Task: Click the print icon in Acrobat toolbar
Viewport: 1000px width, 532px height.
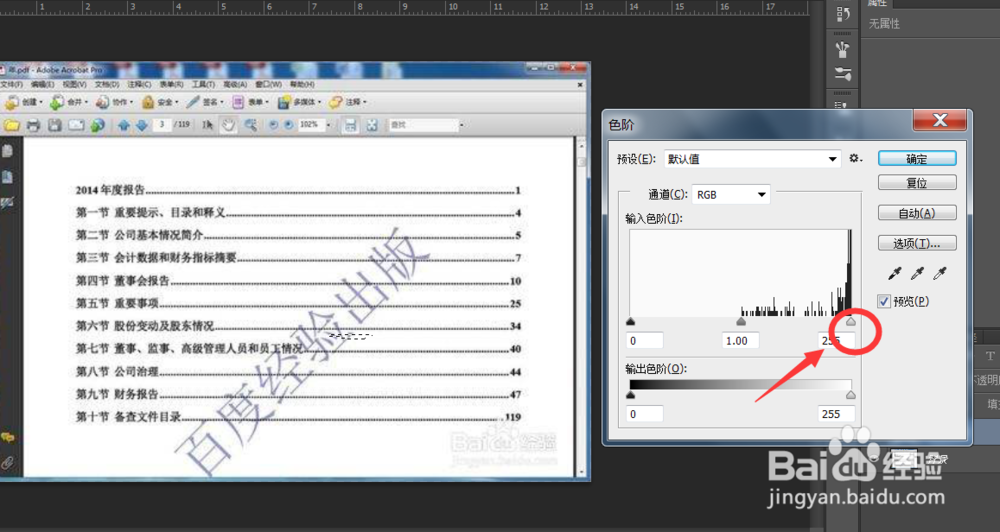Action: pos(33,125)
